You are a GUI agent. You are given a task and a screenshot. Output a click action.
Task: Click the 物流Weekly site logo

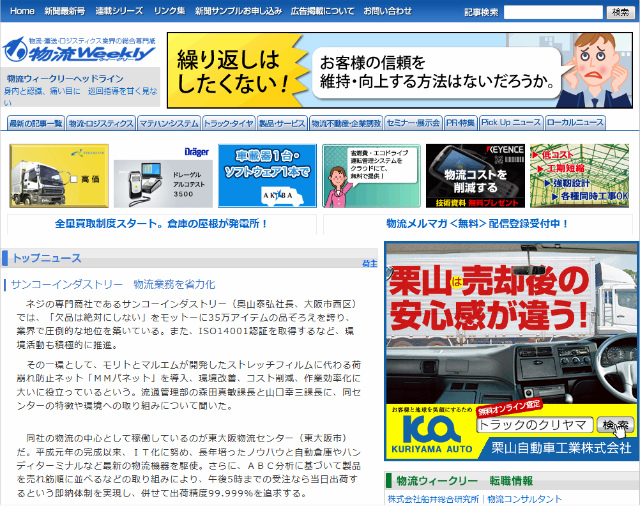click(80, 50)
